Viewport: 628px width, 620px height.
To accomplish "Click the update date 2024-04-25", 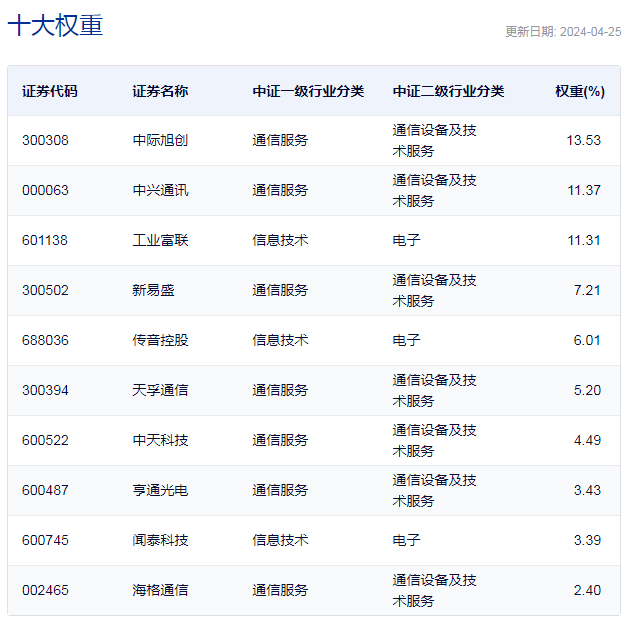I will 590,32.
